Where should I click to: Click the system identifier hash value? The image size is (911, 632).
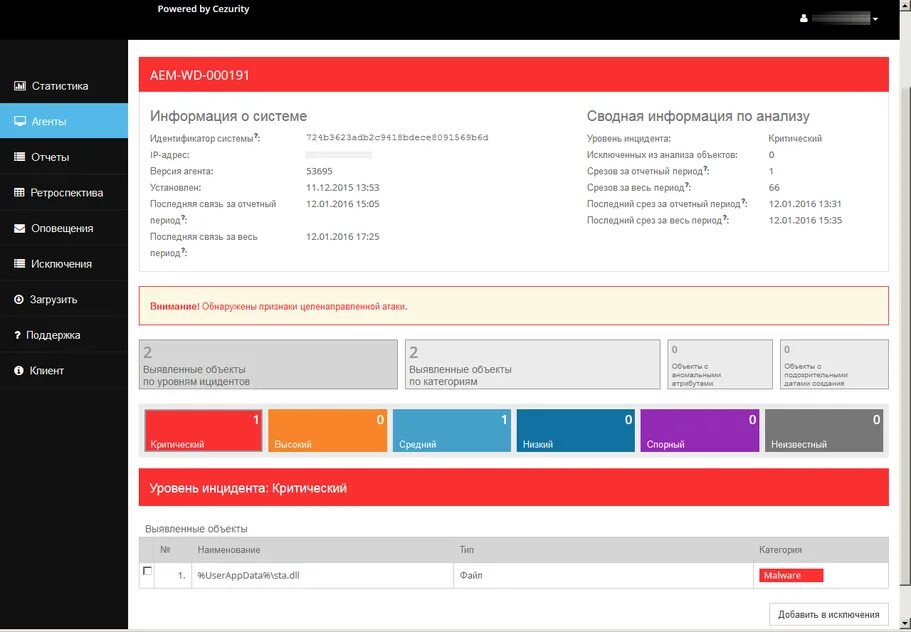tap(397, 138)
